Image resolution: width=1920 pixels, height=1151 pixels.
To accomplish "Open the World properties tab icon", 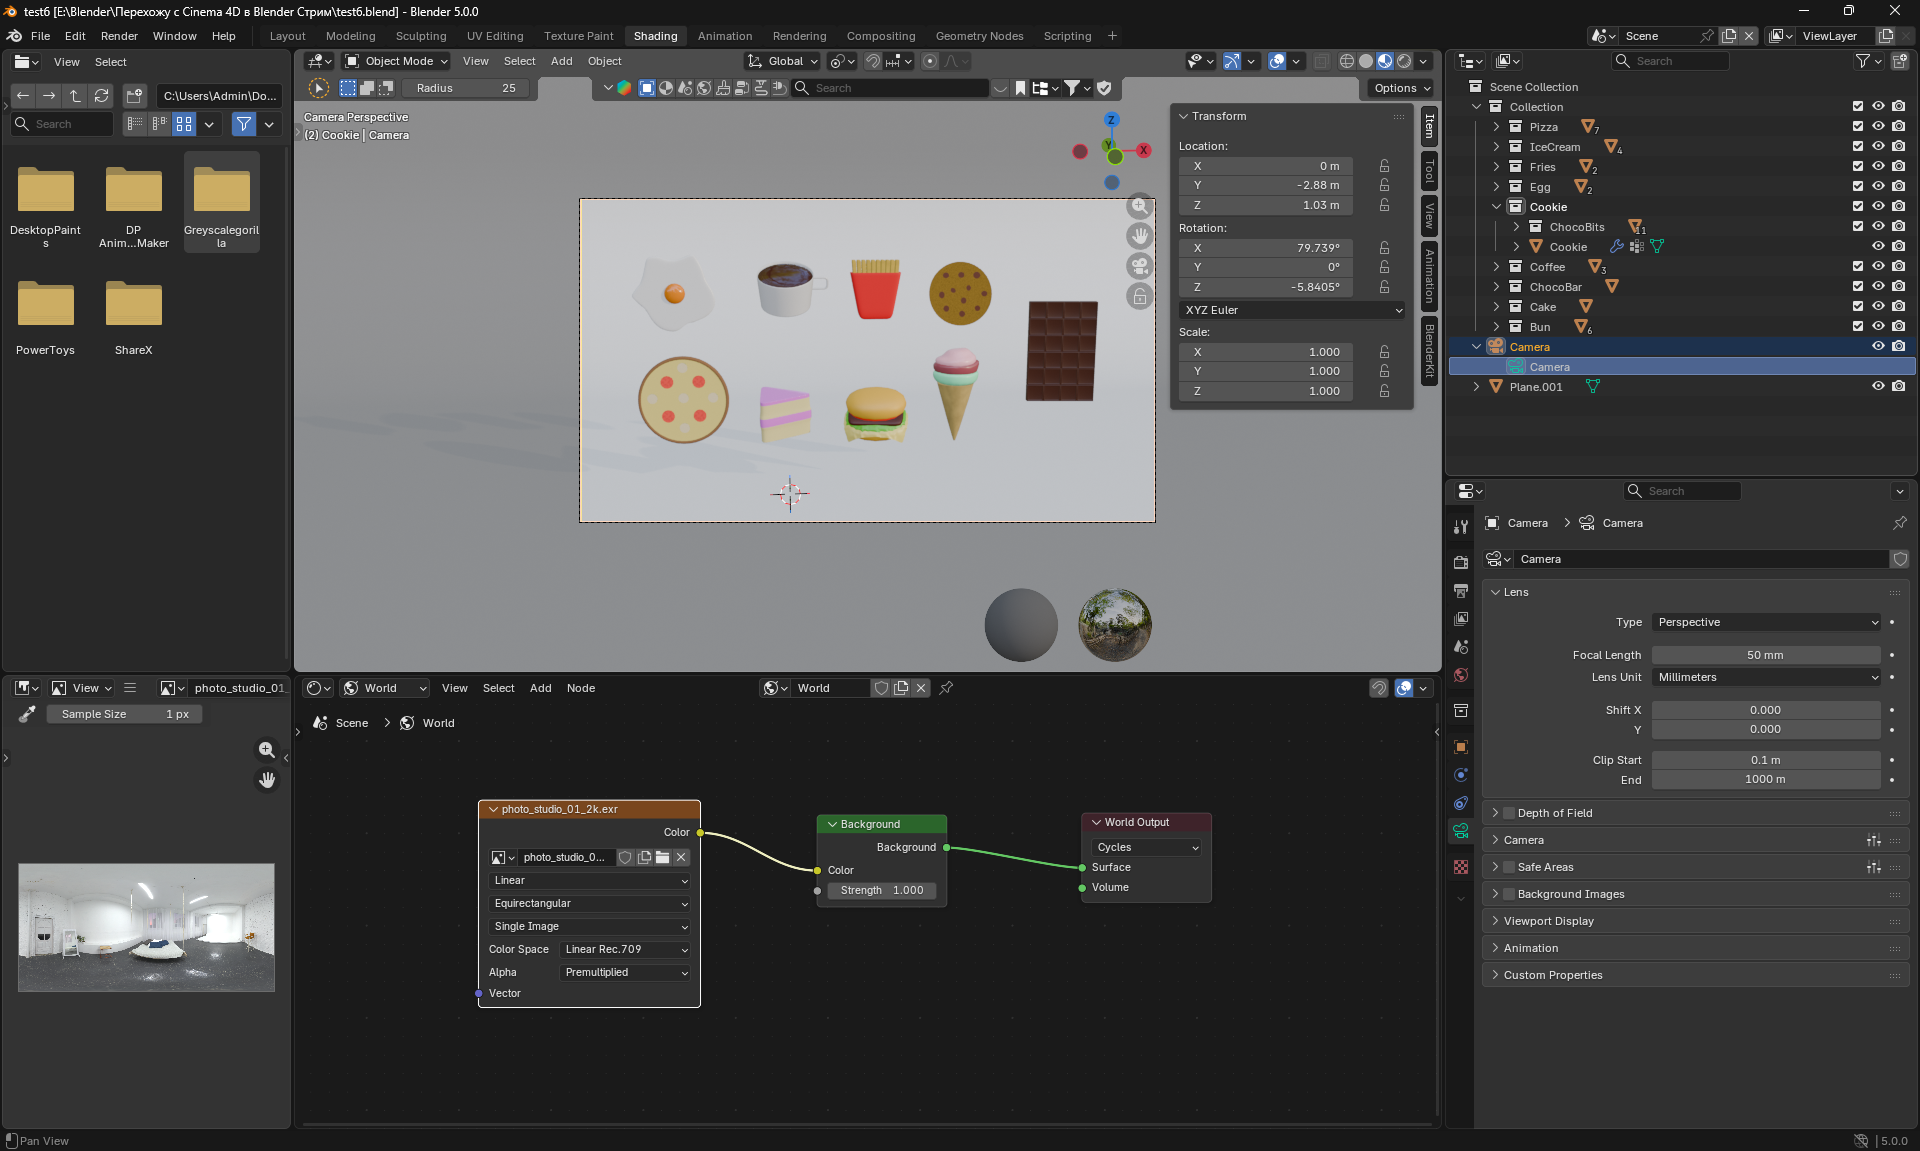I will pos(1461,675).
